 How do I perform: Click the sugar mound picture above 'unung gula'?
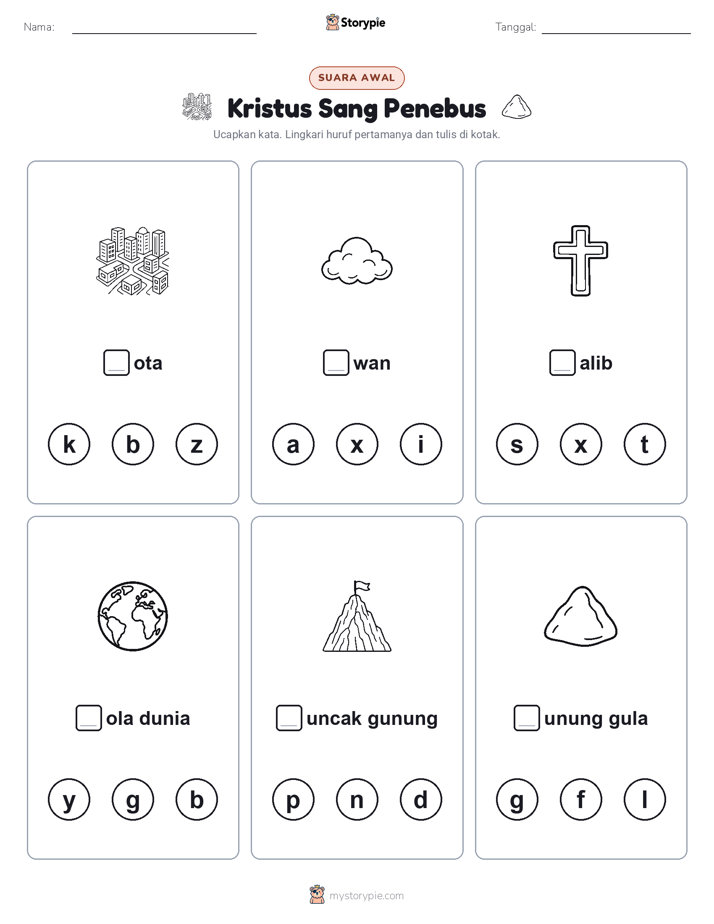[581, 615]
